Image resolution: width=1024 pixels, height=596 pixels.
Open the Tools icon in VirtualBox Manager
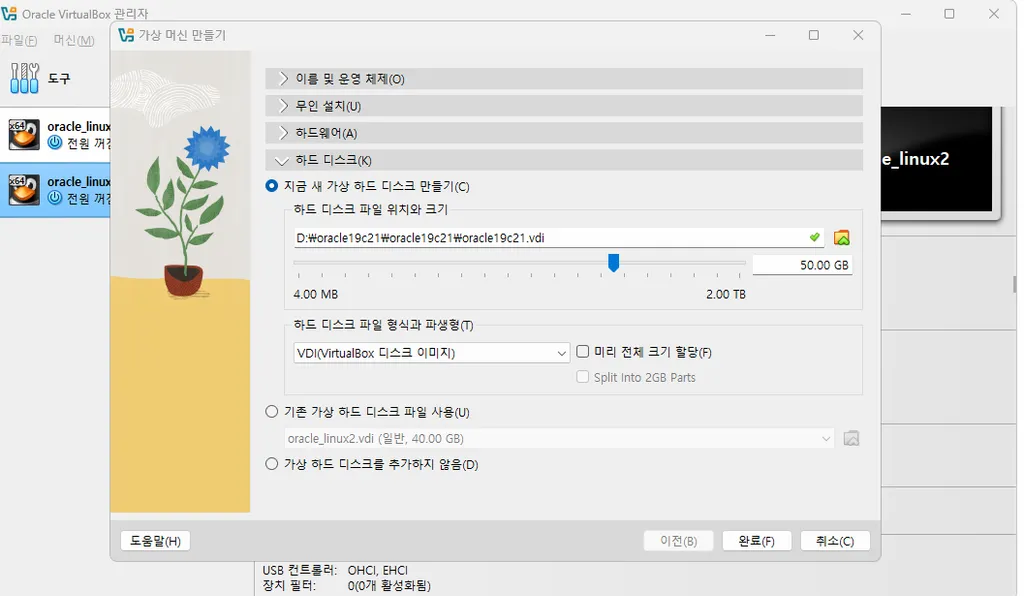pos(24,78)
